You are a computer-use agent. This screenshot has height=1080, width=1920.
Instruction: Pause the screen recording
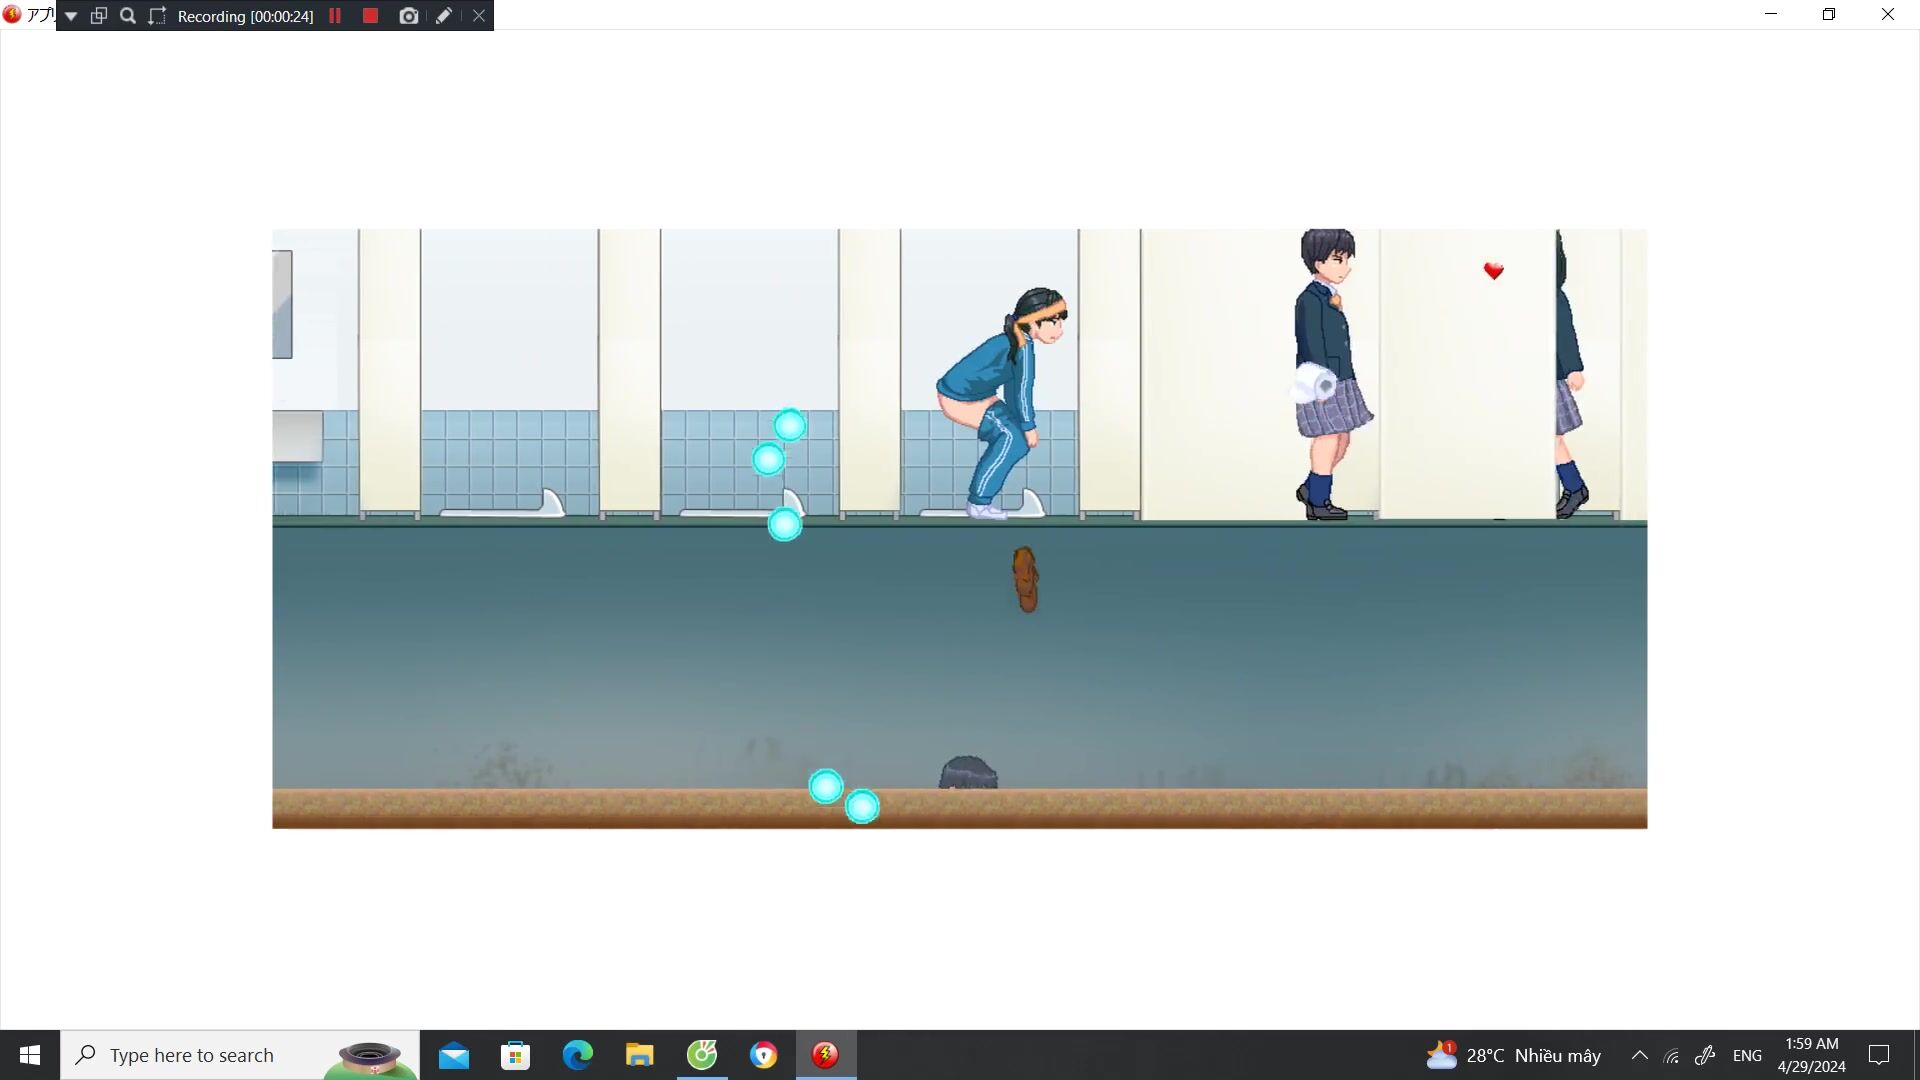point(335,16)
